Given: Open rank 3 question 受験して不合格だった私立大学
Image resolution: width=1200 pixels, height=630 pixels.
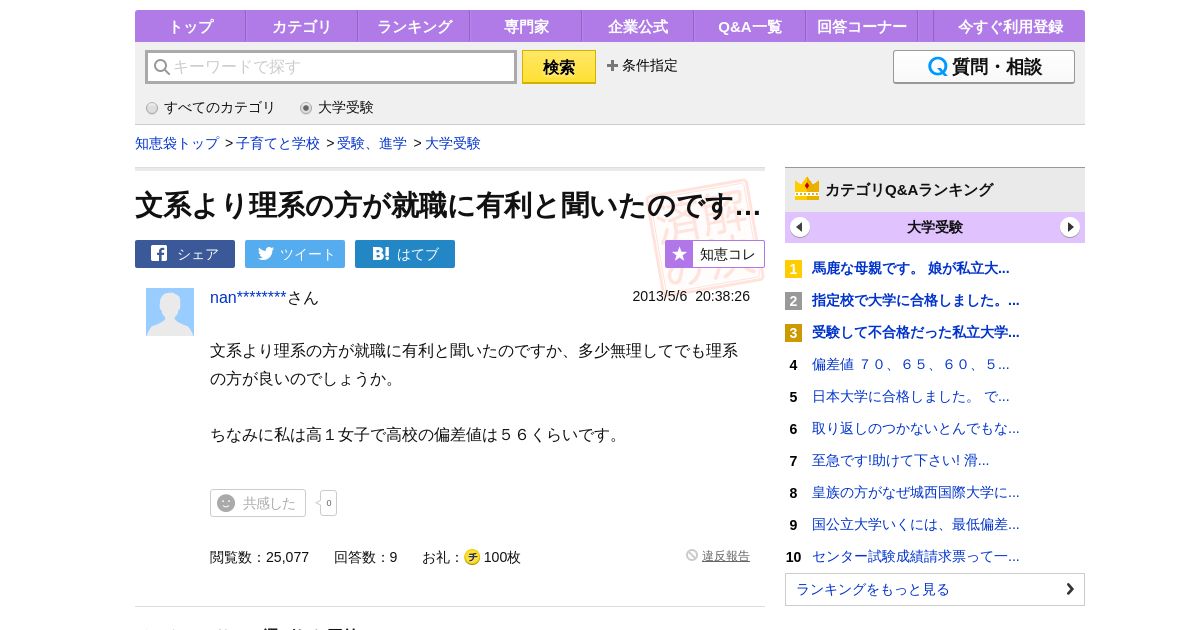Looking at the screenshot, I should [x=915, y=332].
